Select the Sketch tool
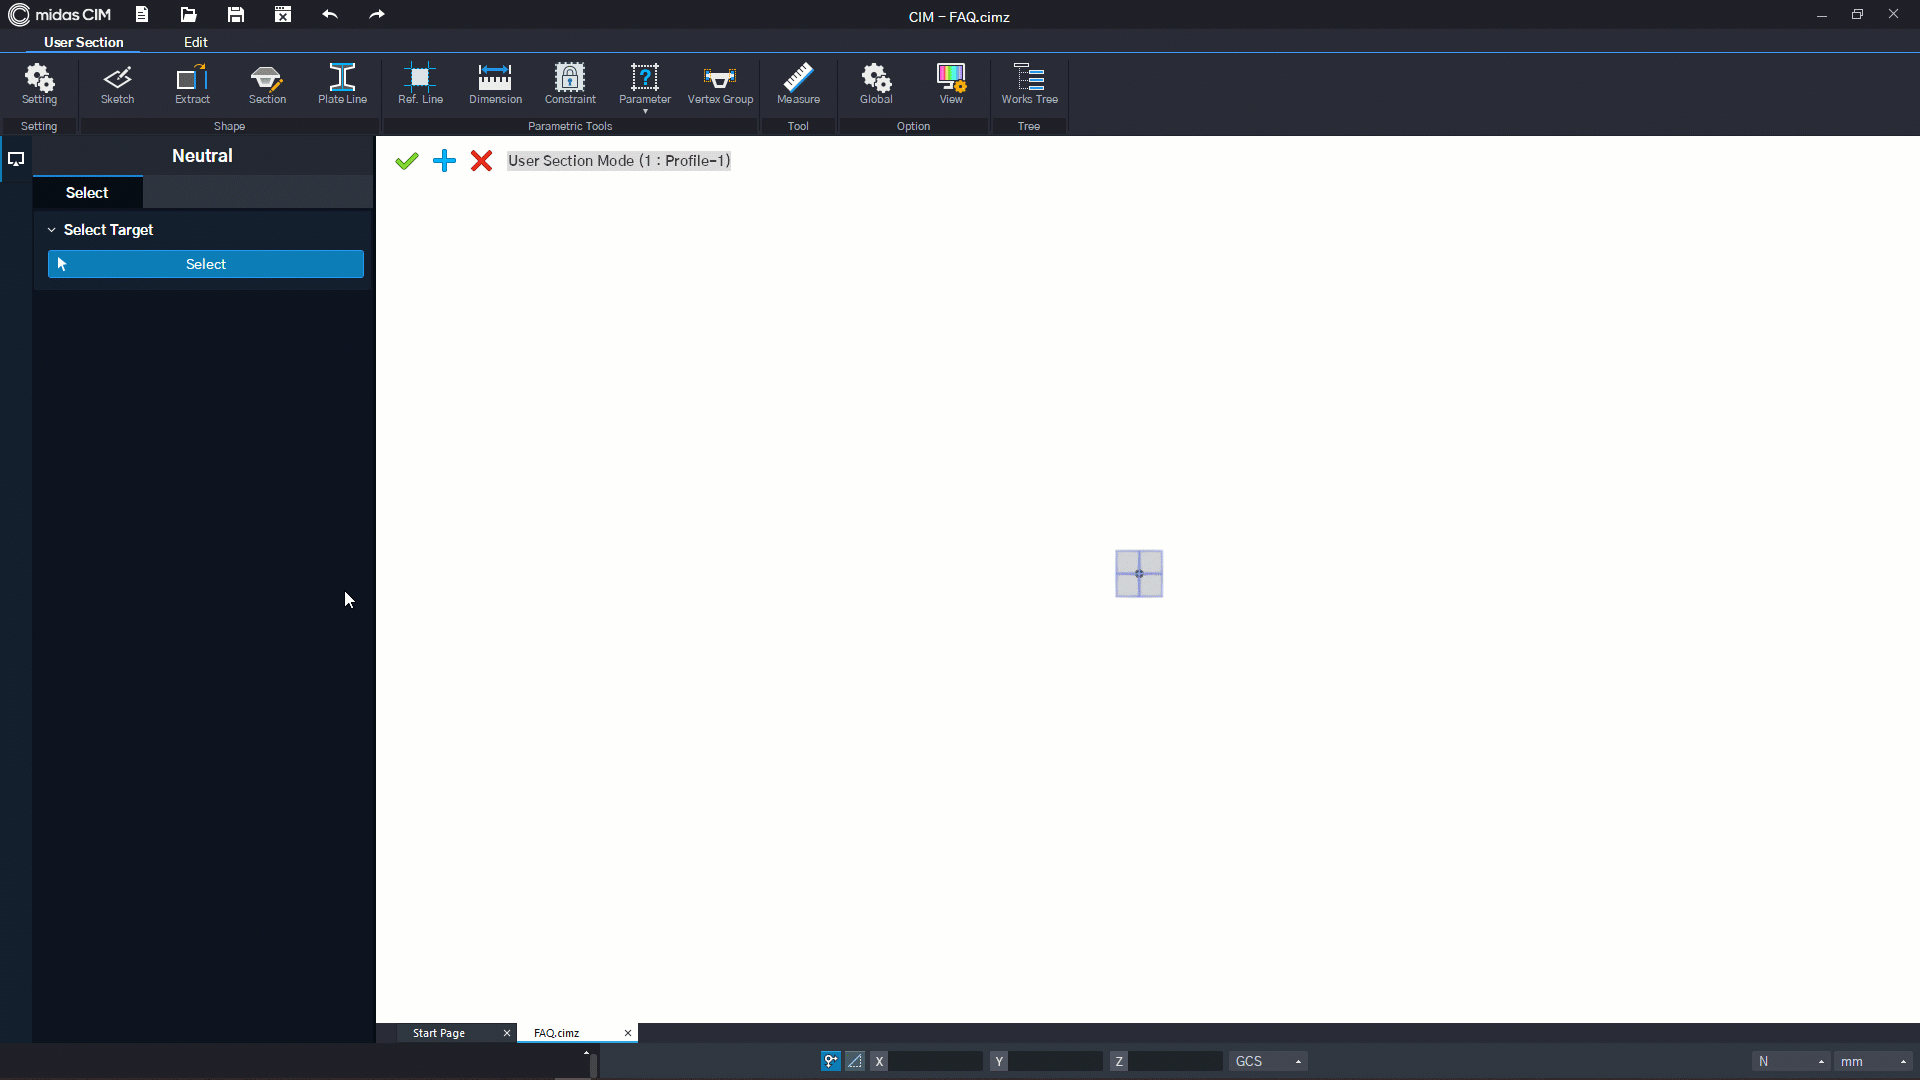 click(117, 84)
